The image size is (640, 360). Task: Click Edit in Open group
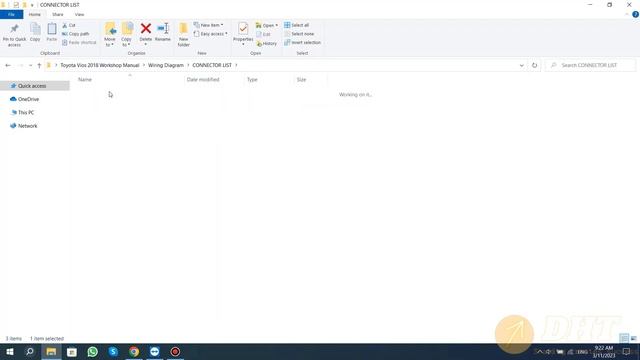263,34
